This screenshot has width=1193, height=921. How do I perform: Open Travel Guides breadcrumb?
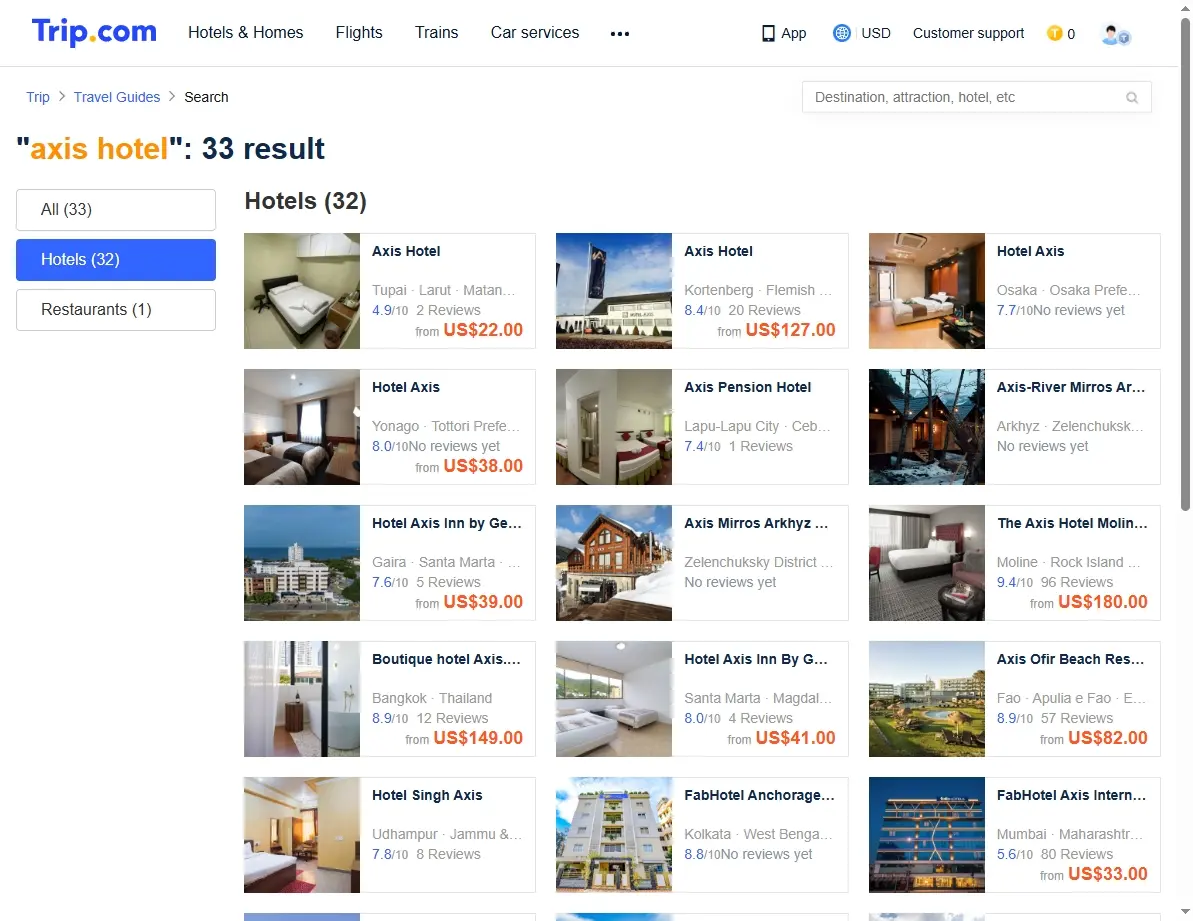pyautogui.click(x=117, y=97)
